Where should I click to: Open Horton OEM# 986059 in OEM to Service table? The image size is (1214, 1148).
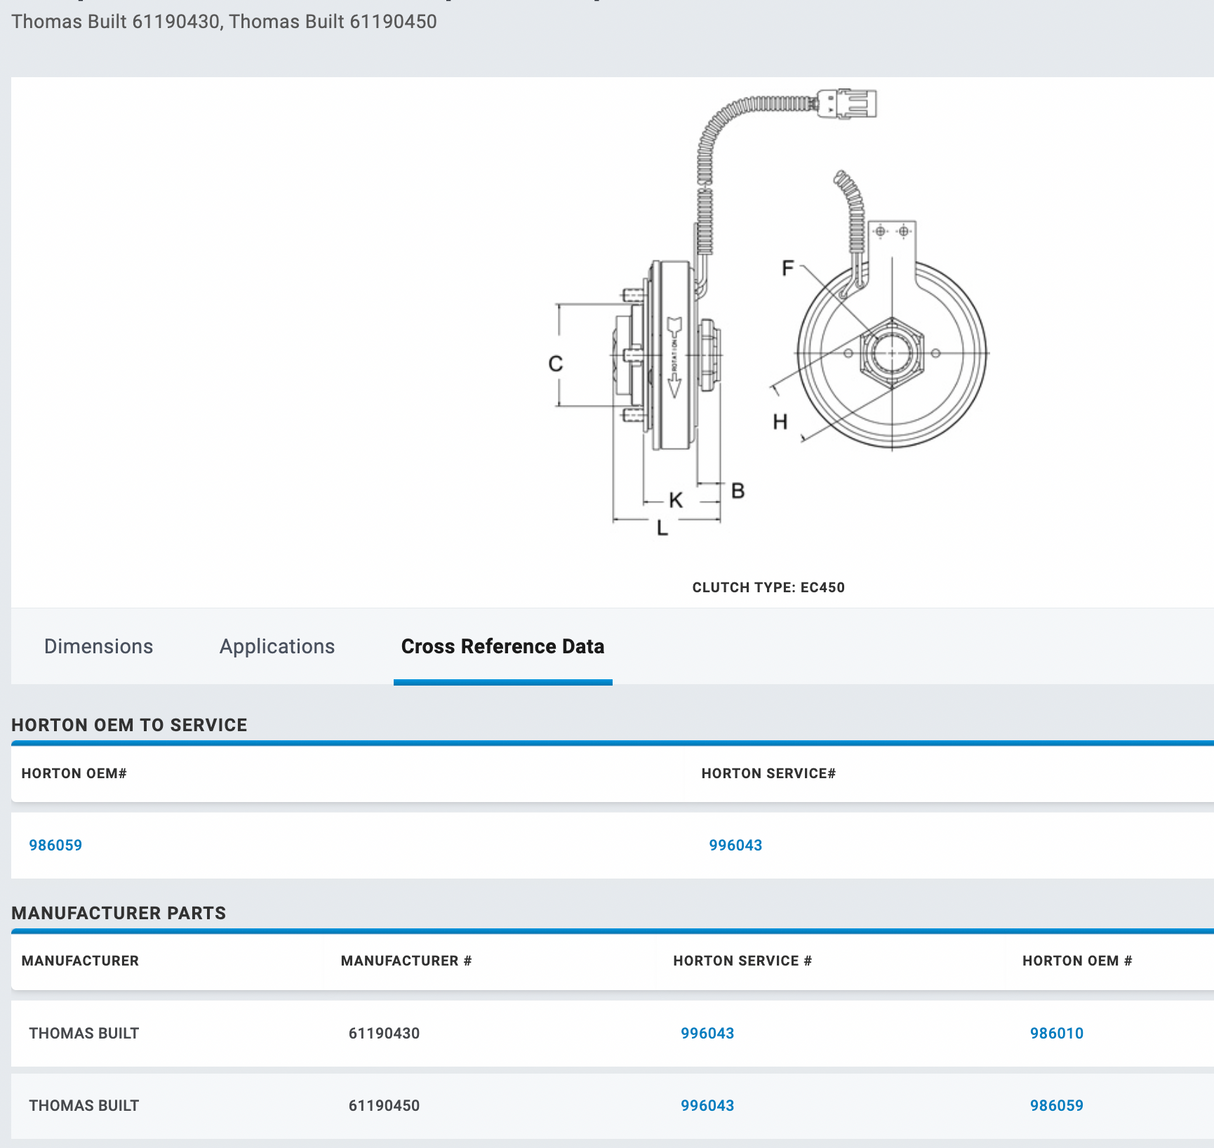[x=56, y=845]
